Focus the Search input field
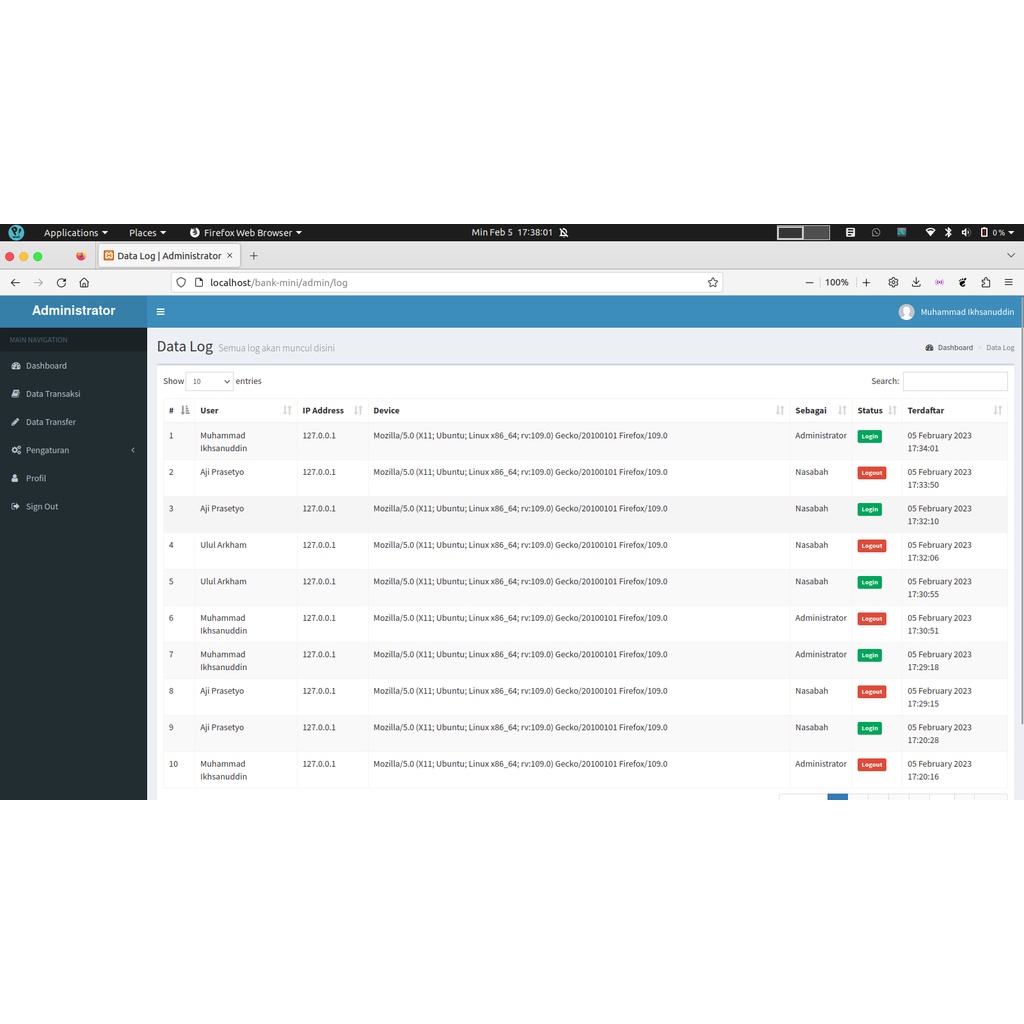Screen dimensions: 1024x1024 pyautogui.click(x=955, y=381)
